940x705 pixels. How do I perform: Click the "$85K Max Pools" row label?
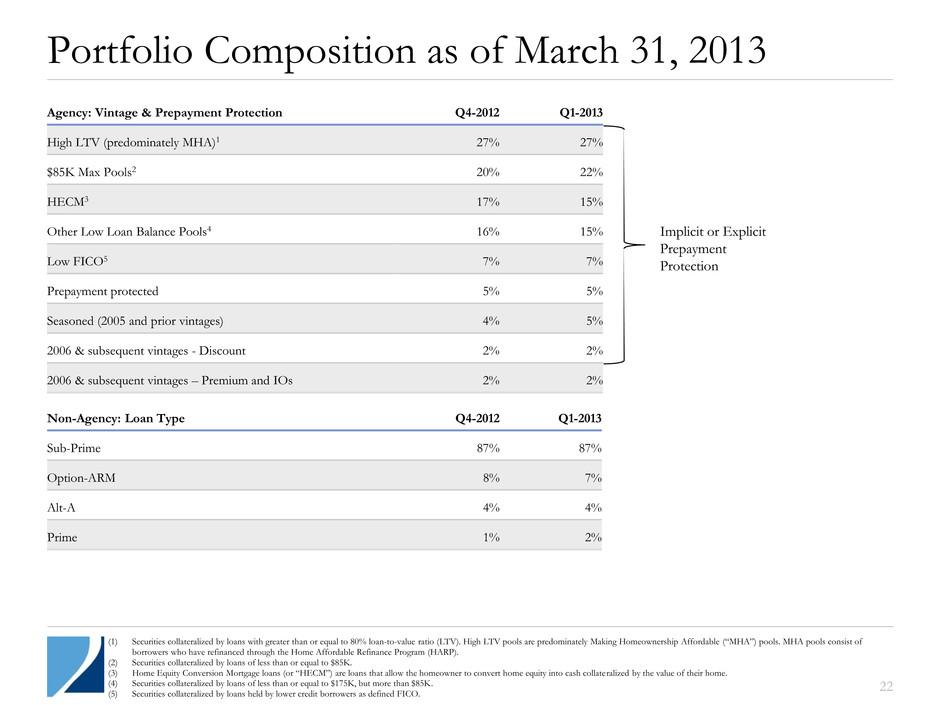point(91,173)
